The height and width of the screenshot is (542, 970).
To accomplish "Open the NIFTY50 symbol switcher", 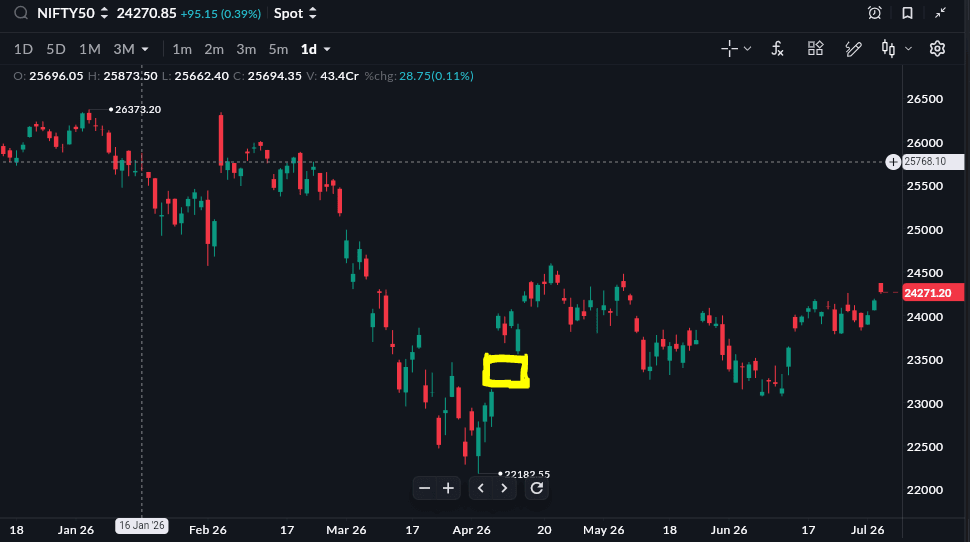I will click(x=72, y=13).
